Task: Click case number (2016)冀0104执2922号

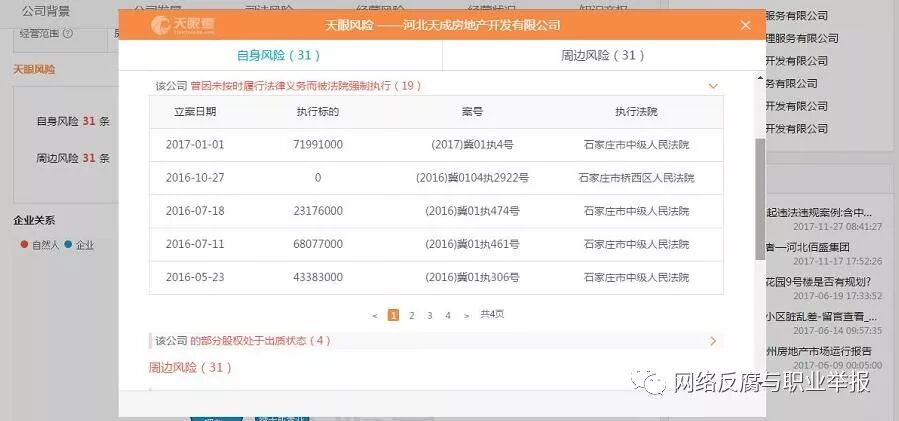Action: (x=472, y=178)
